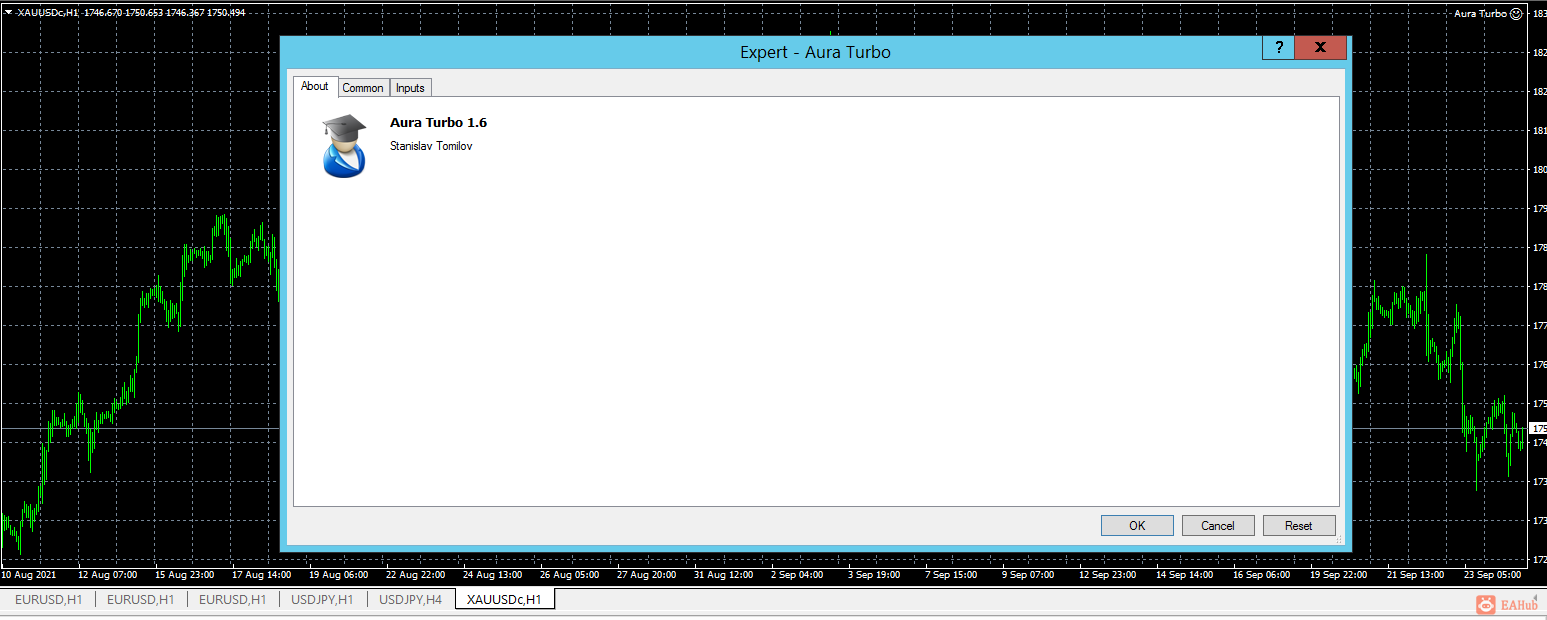Close the Expert - Aura Turbo dialog

coord(1320,48)
